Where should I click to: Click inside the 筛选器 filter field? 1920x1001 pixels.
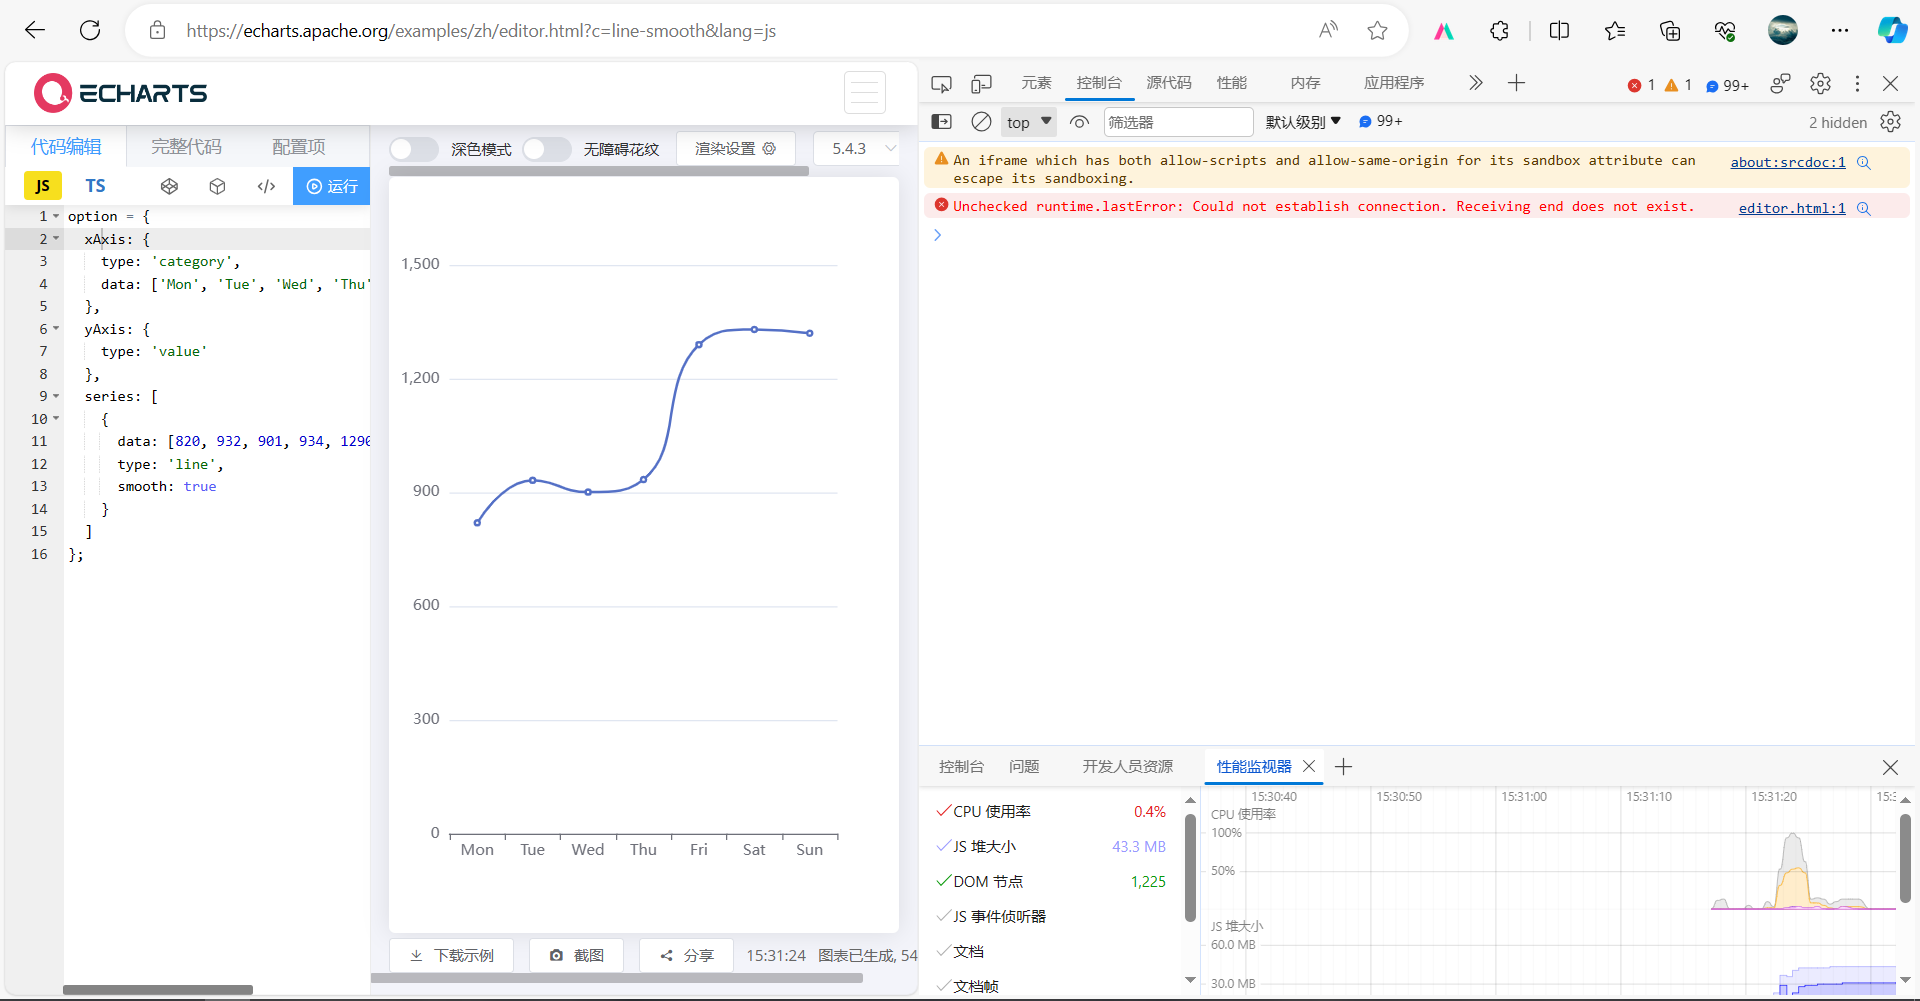(1177, 121)
